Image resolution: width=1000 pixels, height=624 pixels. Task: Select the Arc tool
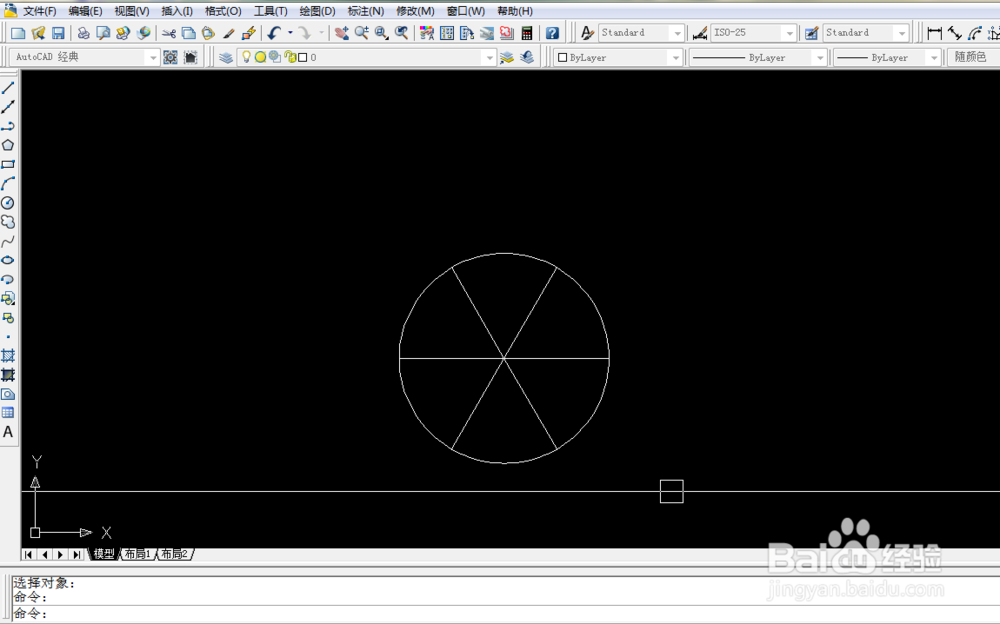(x=8, y=183)
